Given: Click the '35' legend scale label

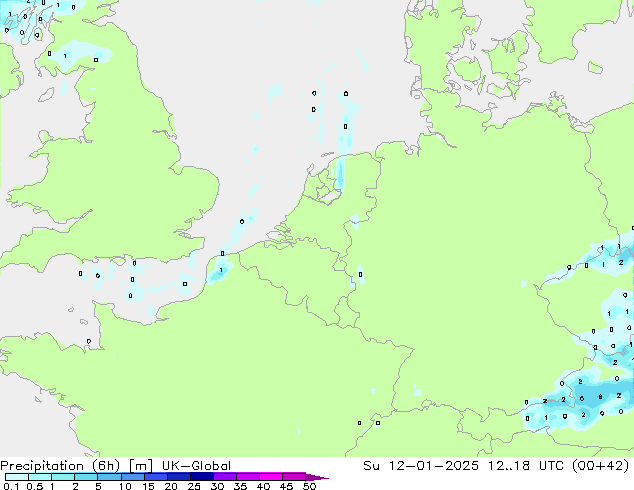Looking at the screenshot, I should pyautogui.click(x=240, y=486).
